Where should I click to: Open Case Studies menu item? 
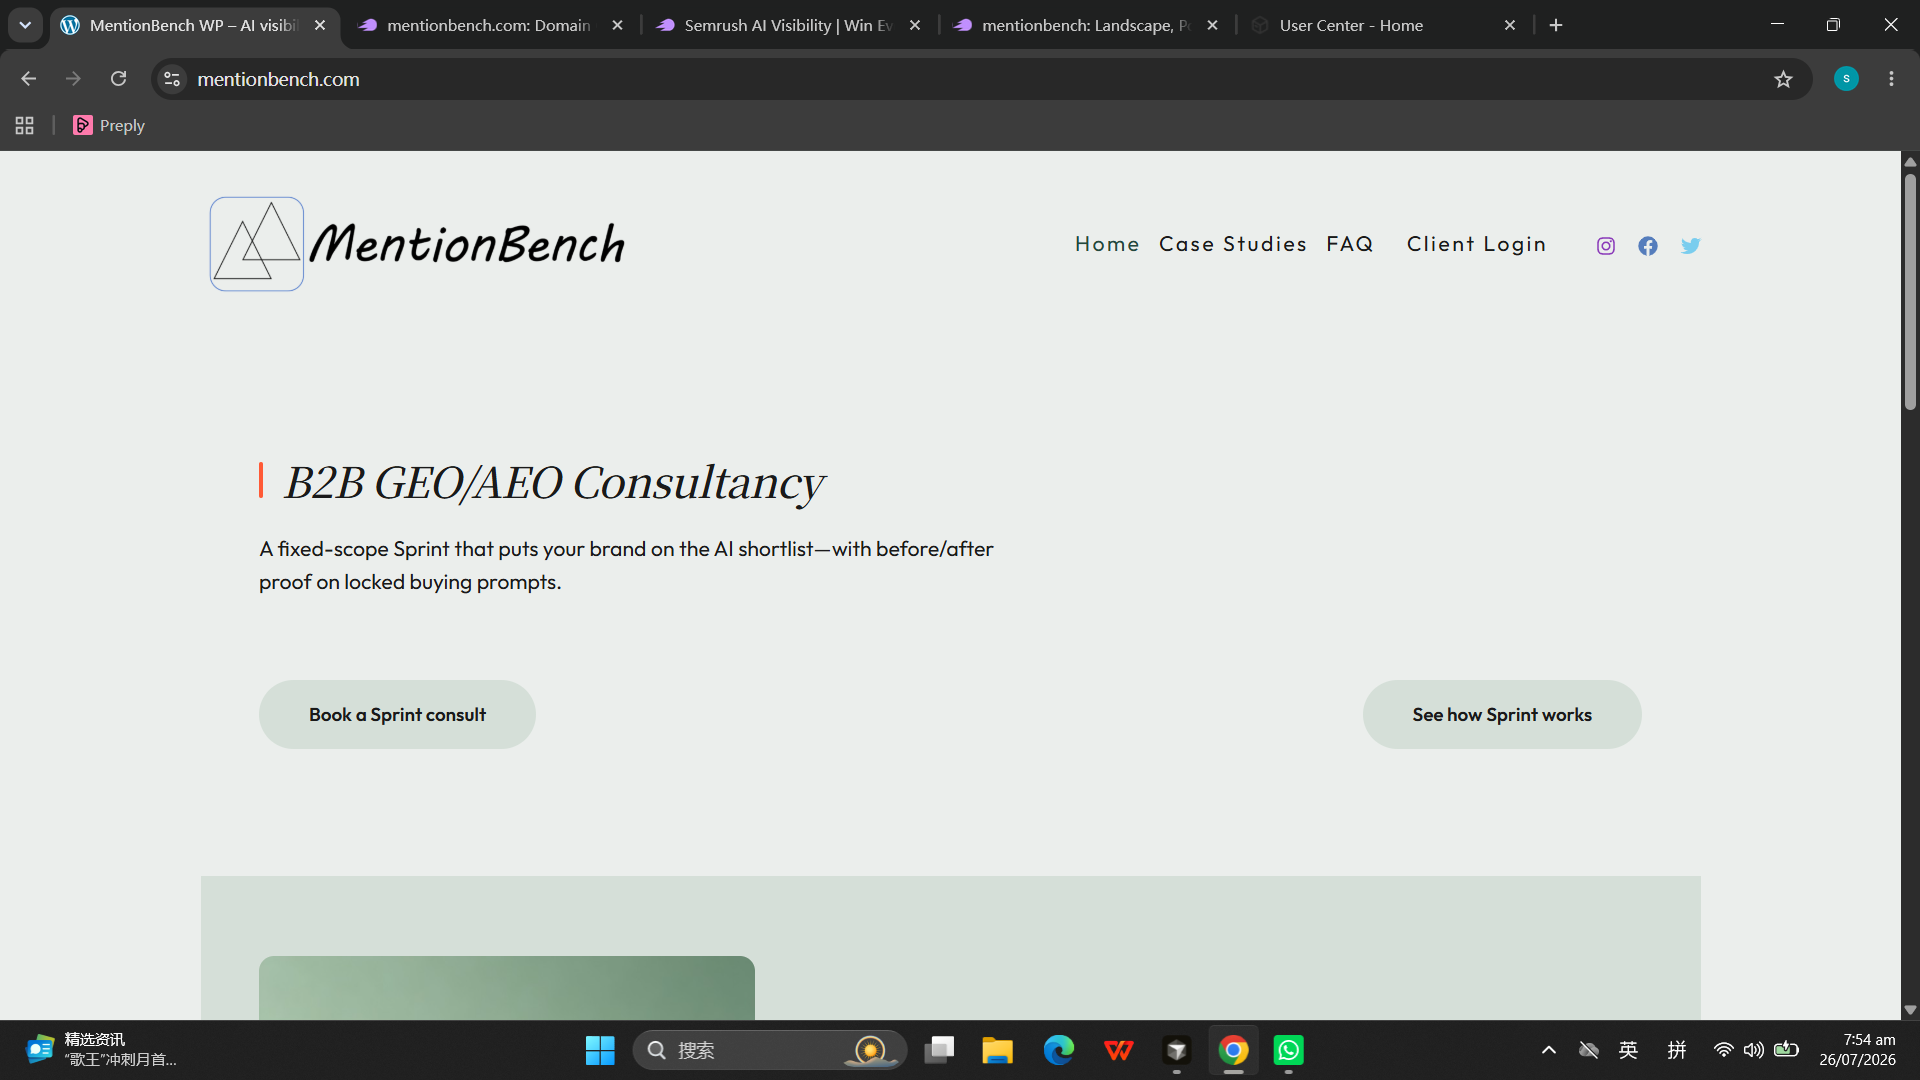tap(1233, 244)
